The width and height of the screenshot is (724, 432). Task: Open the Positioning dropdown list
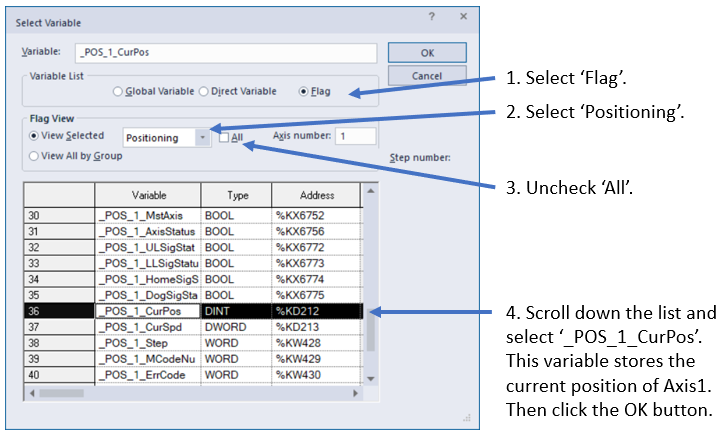coord(203,137)
